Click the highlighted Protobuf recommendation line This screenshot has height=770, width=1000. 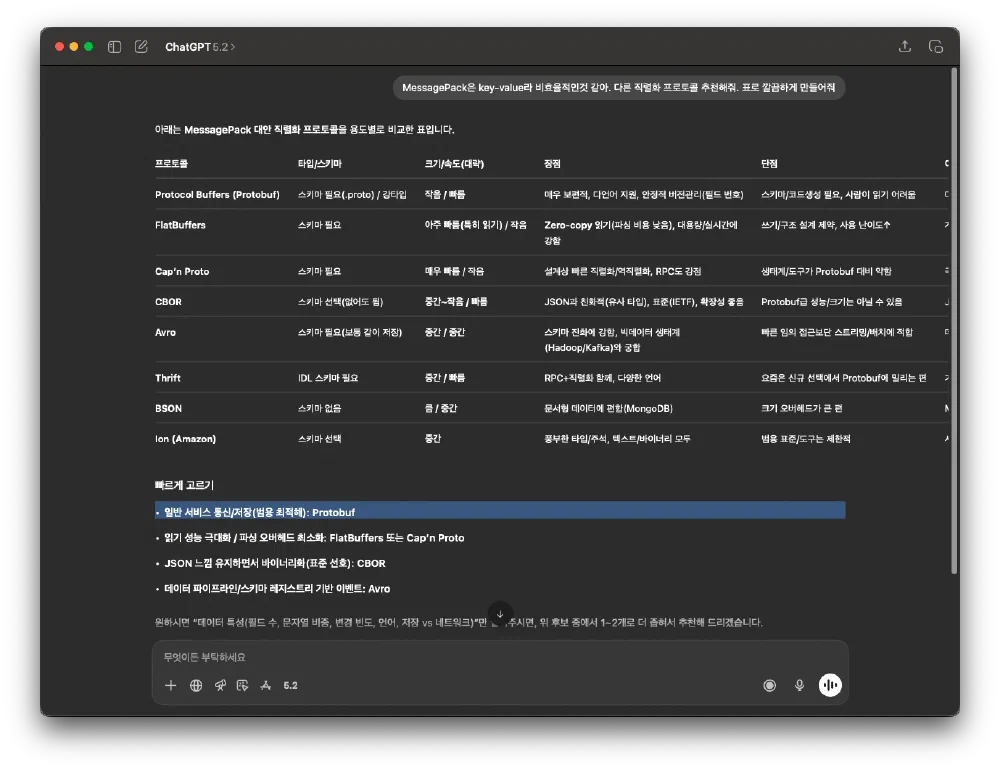tap(500, 512)
